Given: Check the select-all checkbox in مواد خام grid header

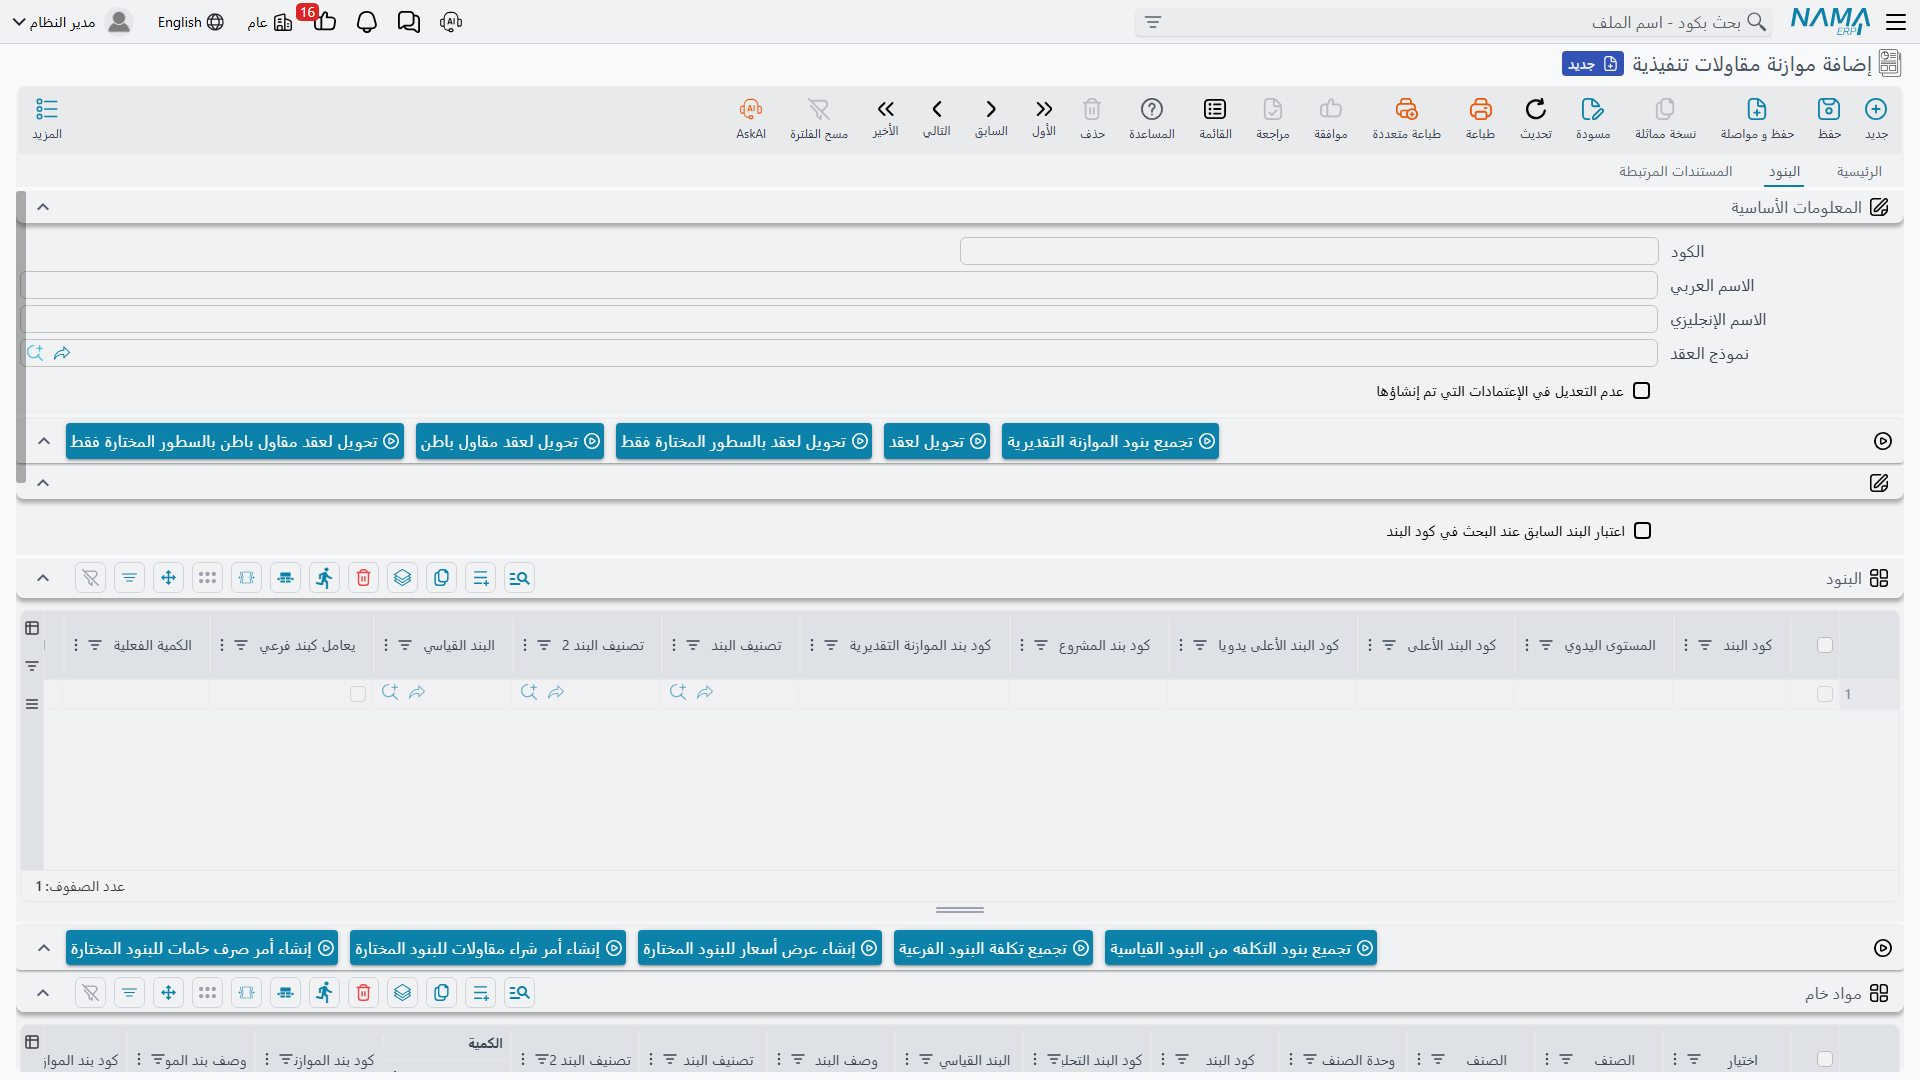Looking at the screenshot, I should tap(1825, 1060).
